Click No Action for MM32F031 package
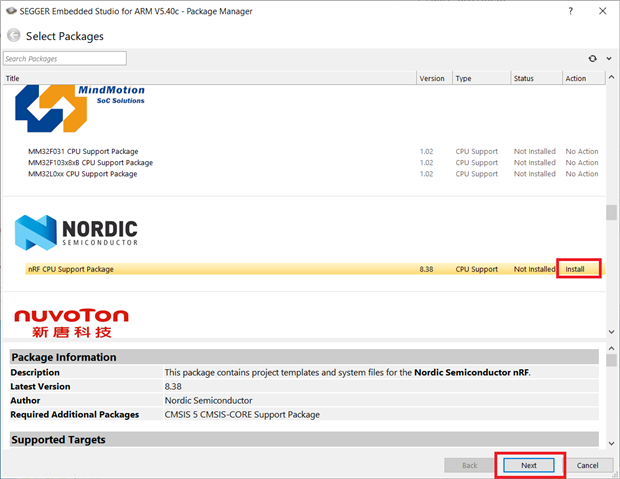620x479 pixels. coord(582,151)
